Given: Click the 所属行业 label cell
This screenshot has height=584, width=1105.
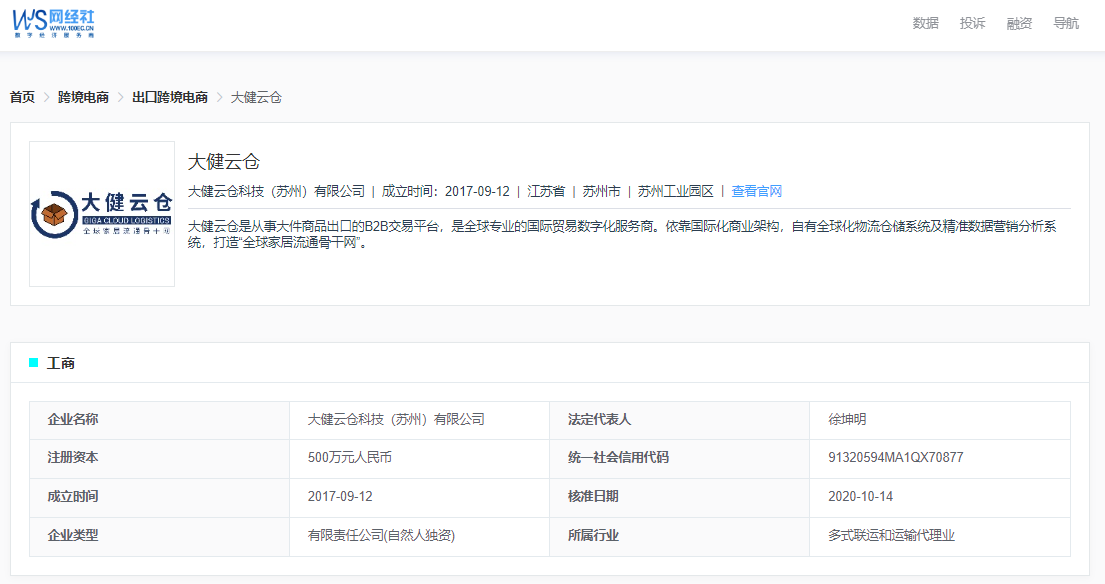Looking at the screenshot, I should (679, 536).
